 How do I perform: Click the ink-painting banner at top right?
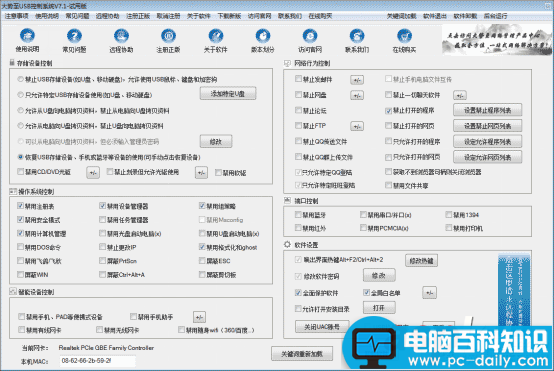pyautogui.click(x=497, y=40)
